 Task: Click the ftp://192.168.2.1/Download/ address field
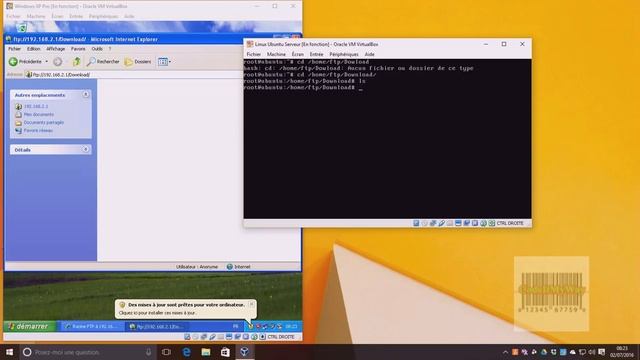[x=135, y=75]
